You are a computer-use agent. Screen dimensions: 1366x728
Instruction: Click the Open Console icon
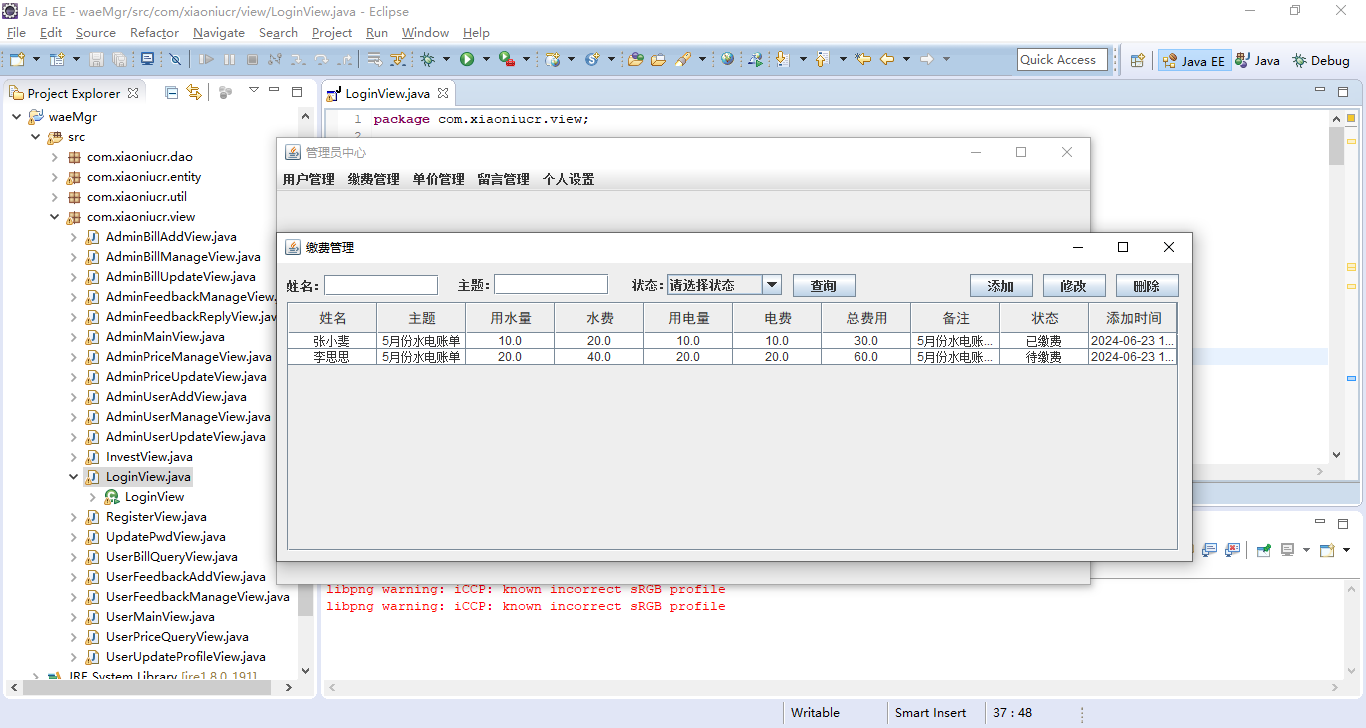pos(1327,549)
